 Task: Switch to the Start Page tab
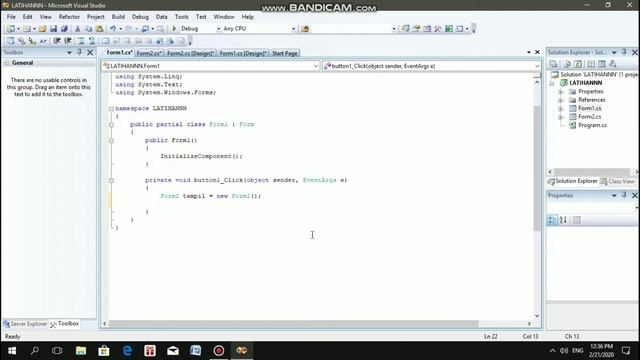[x=284, y=53]
